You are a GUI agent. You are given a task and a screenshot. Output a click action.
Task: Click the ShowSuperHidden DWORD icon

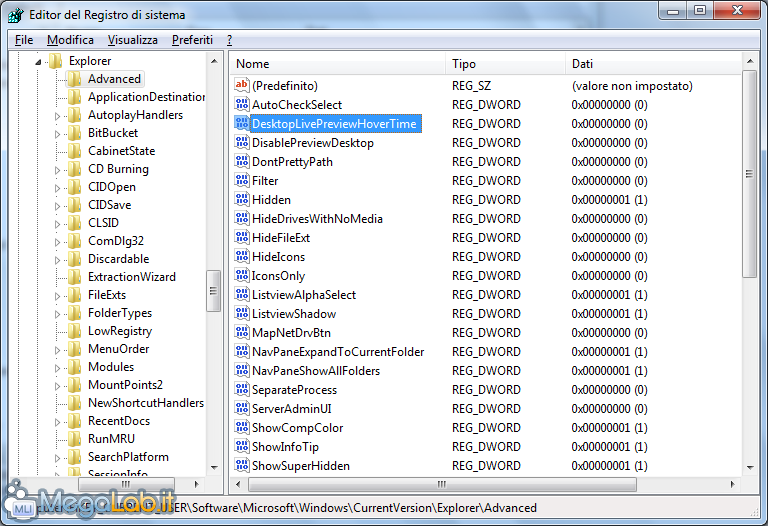click(242, 465)
